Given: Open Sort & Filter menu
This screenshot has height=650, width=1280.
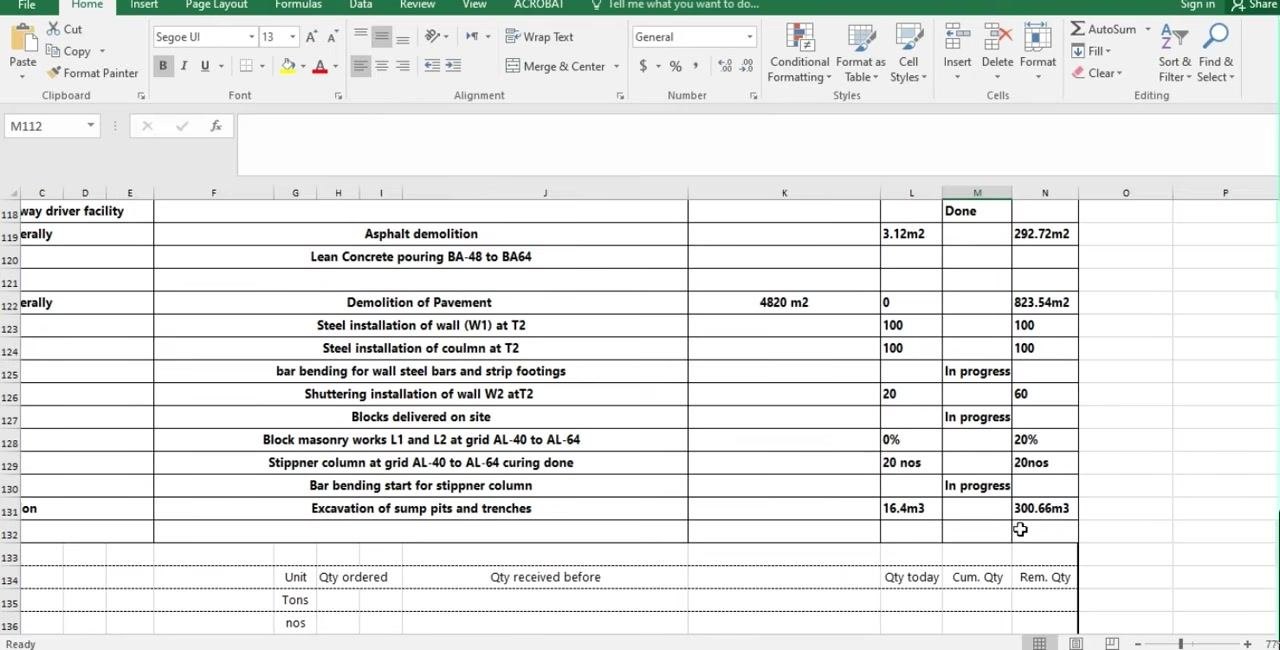Looking at the screenshot, I should [x=1175, y=52].
